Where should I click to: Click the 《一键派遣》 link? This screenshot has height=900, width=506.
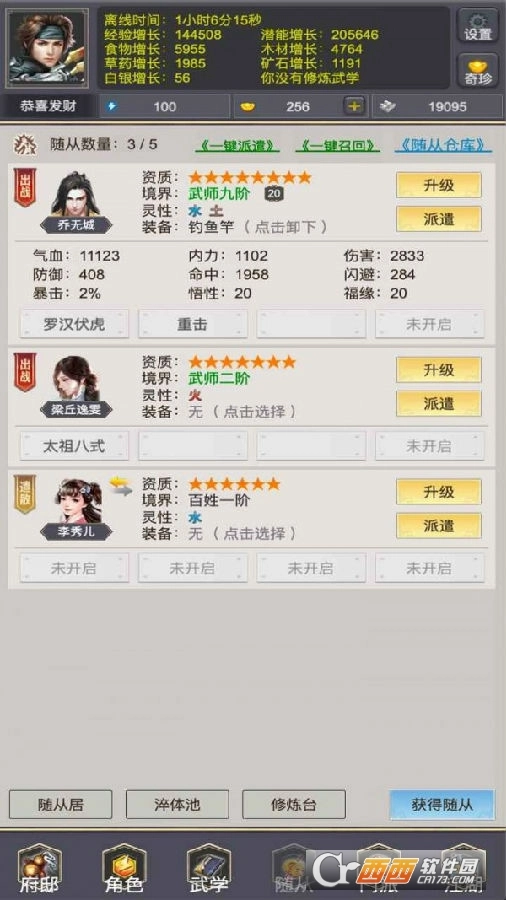(x=237, y=145)
